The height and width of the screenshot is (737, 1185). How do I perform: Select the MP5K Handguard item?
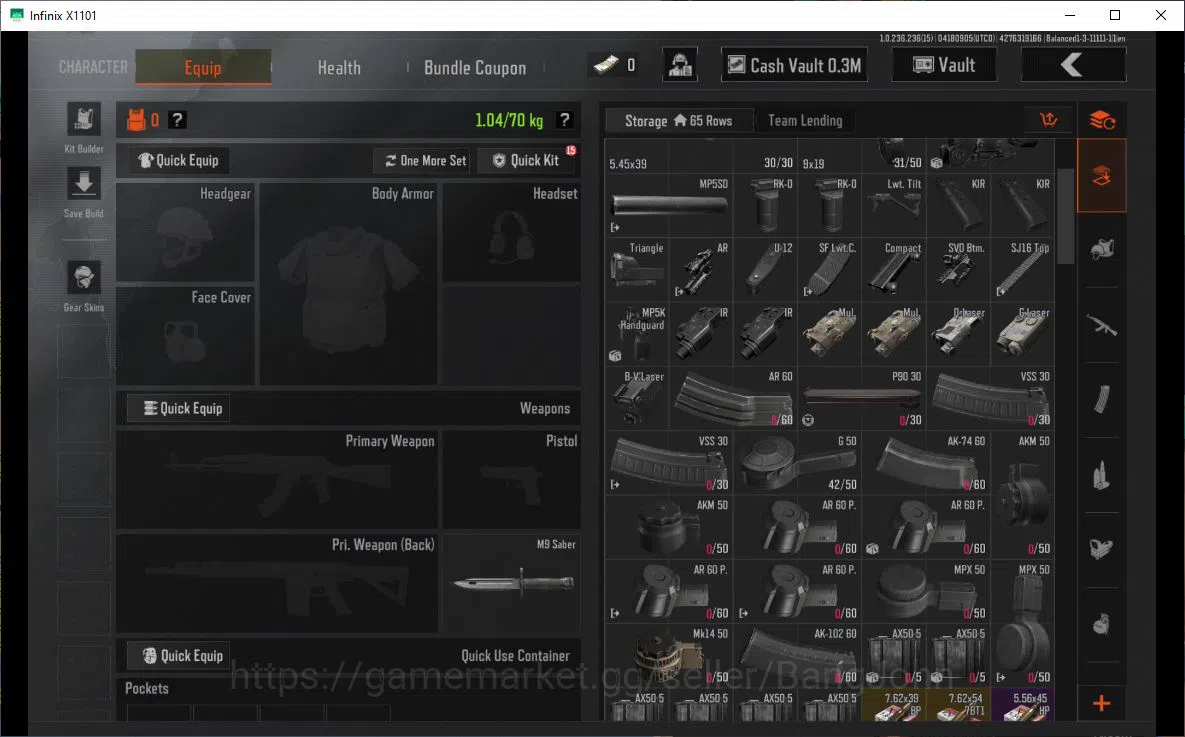click(637, 333)
